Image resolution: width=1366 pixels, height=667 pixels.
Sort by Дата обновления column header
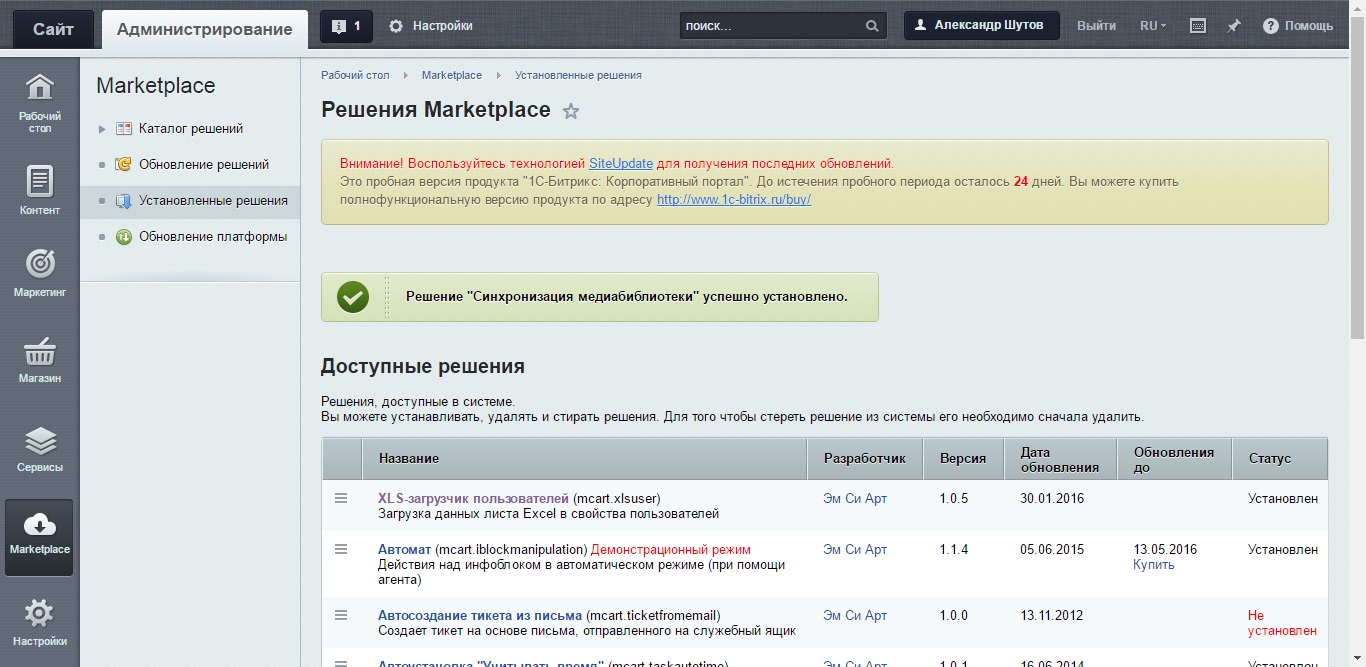[x=1060, y=459]
